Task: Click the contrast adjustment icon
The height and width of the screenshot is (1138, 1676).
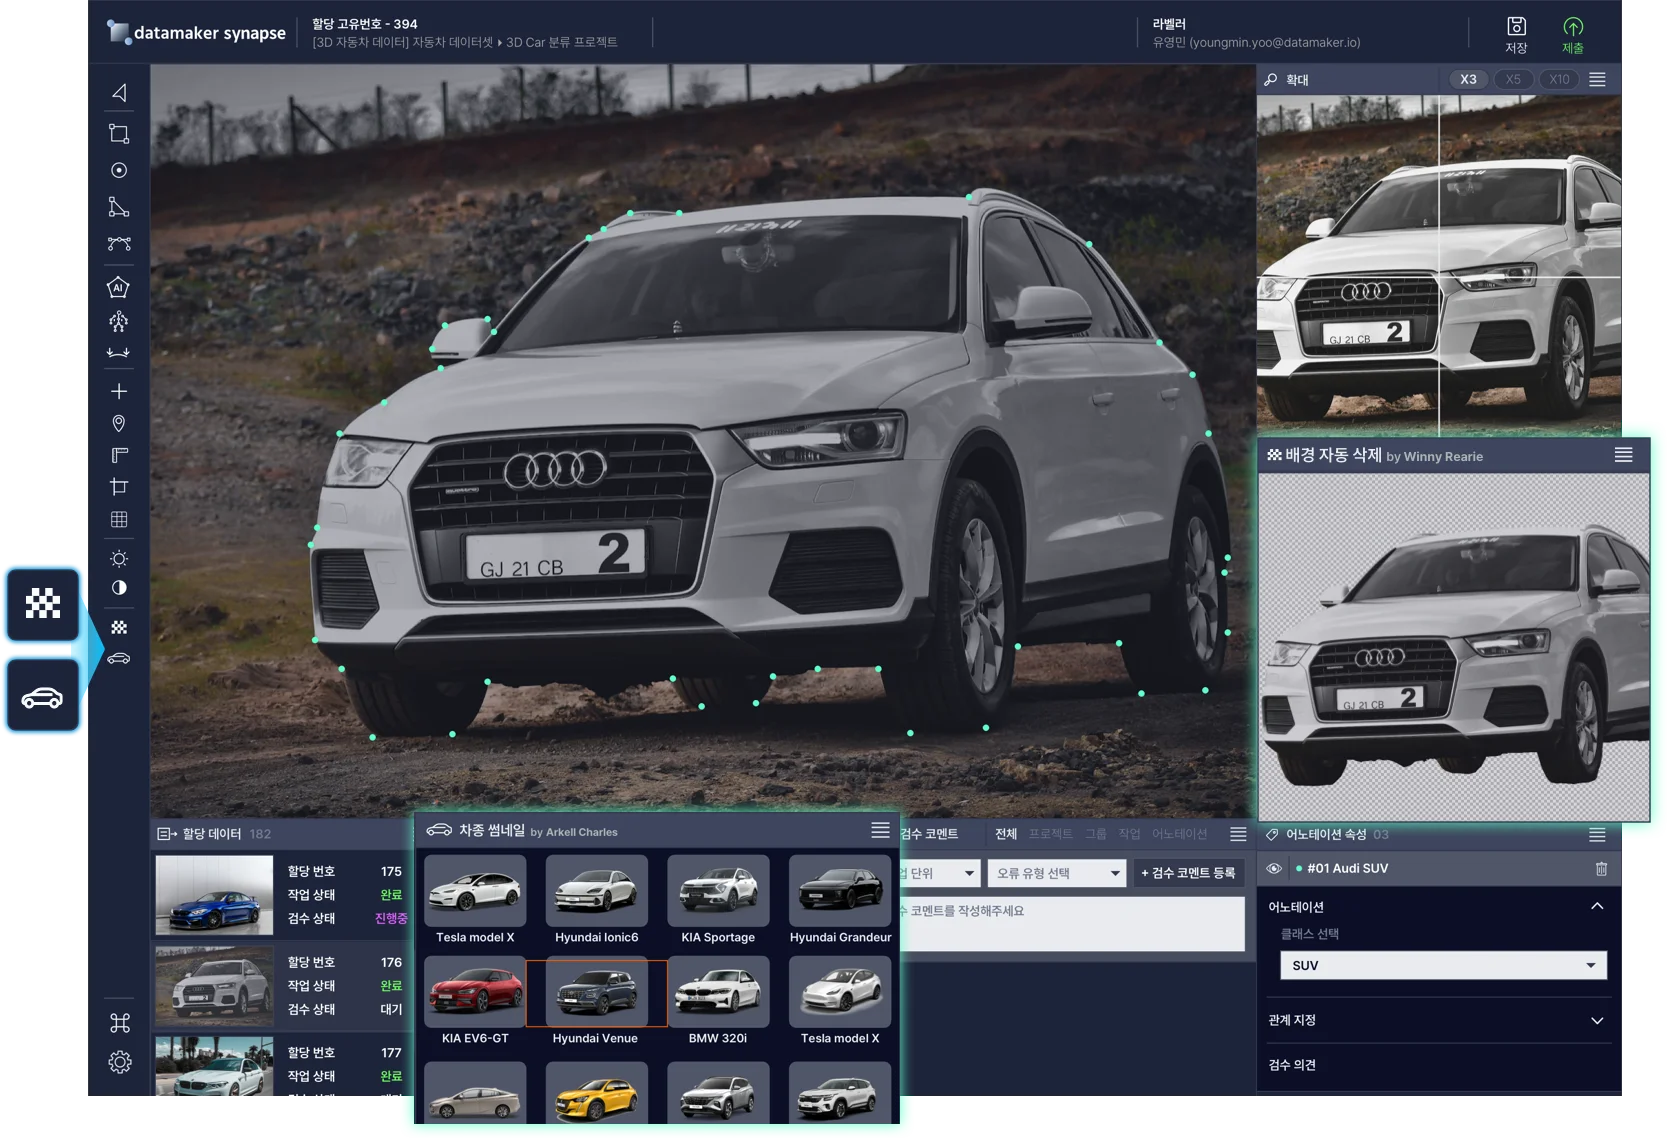Action: 119,588
